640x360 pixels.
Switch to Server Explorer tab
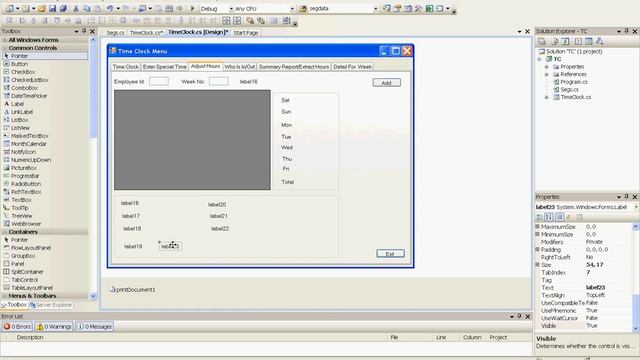pyautogui.click(x=51, y=305)
